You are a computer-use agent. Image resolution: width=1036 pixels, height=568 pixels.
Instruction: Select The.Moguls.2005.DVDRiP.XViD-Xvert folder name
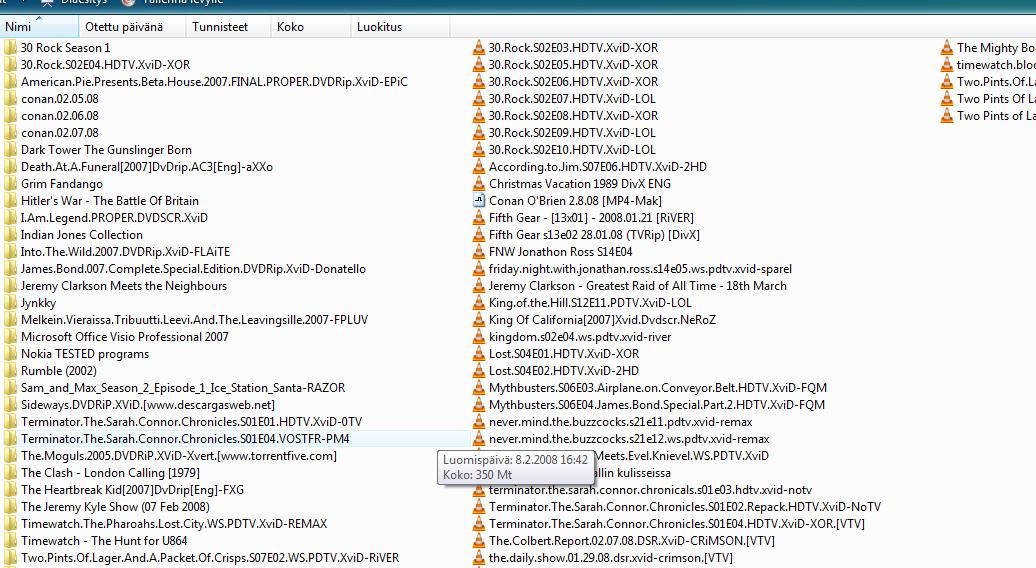[178, 456]
